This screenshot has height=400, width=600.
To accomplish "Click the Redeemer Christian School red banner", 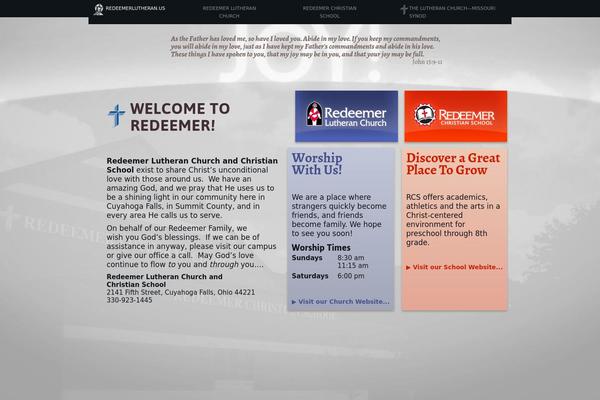I will (456, 116).
